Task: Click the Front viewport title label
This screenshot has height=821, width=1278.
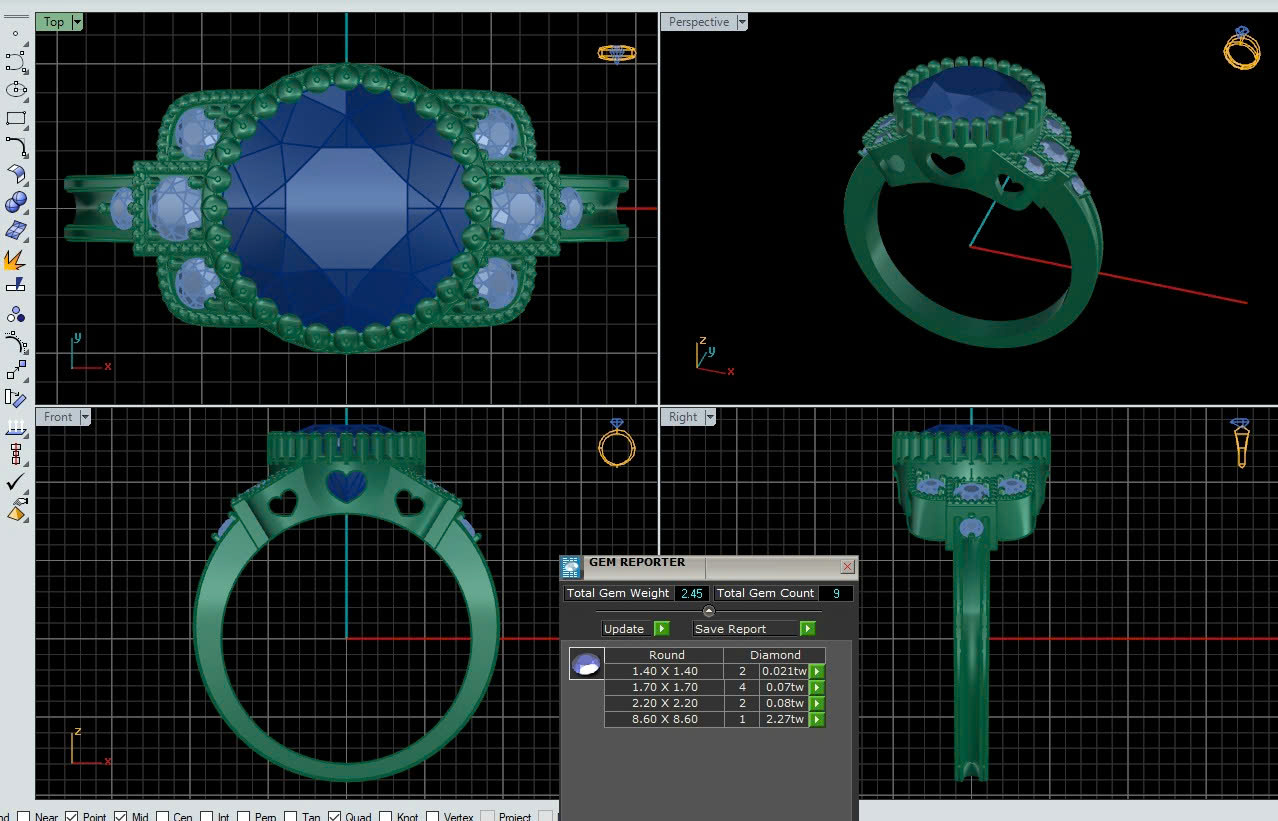Action: pos(58,417)
